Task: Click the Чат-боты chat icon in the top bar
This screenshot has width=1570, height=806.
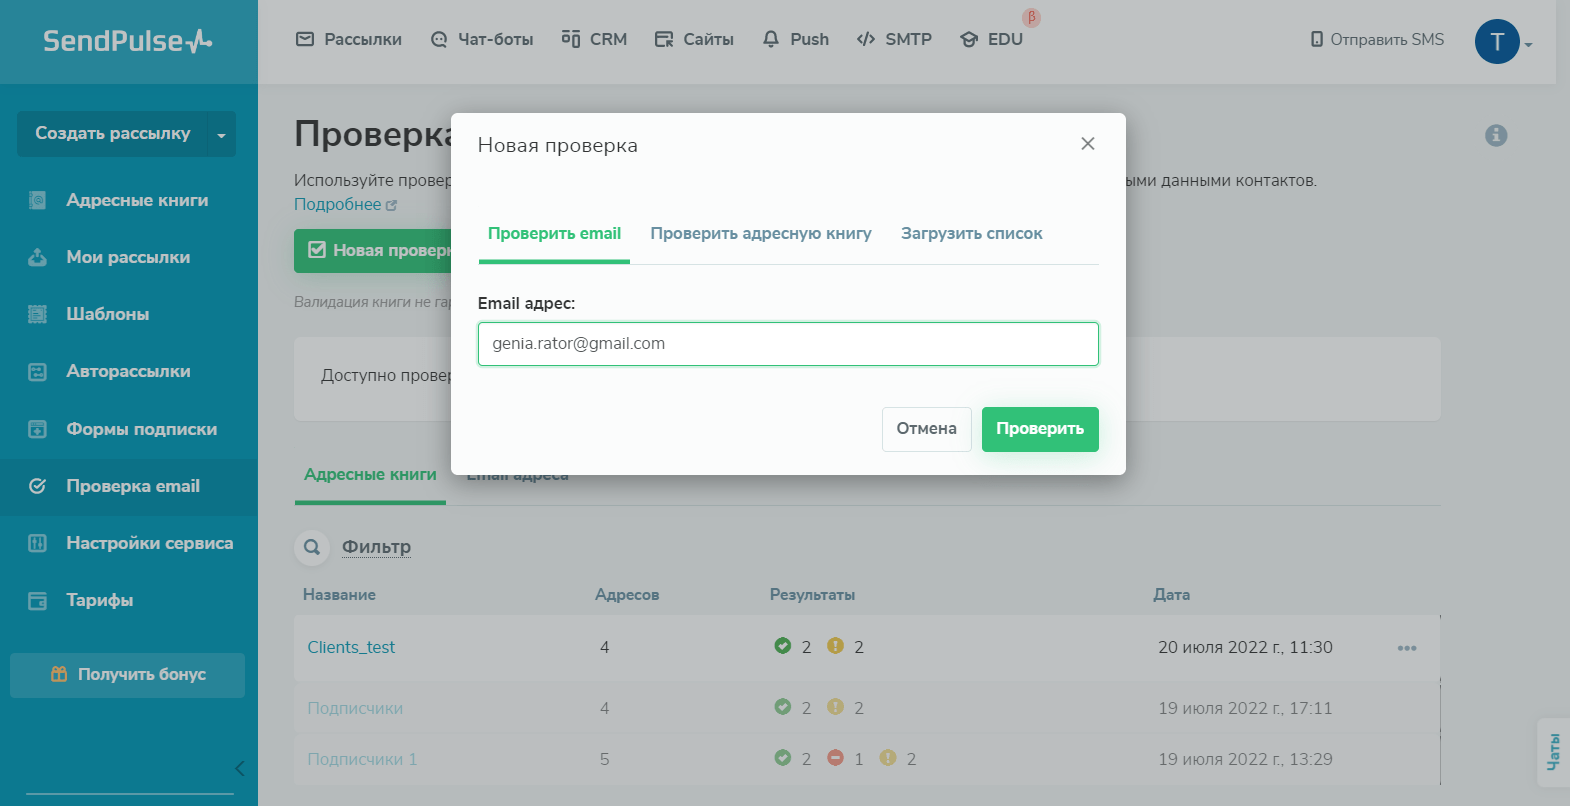Action: coord(439,40)
